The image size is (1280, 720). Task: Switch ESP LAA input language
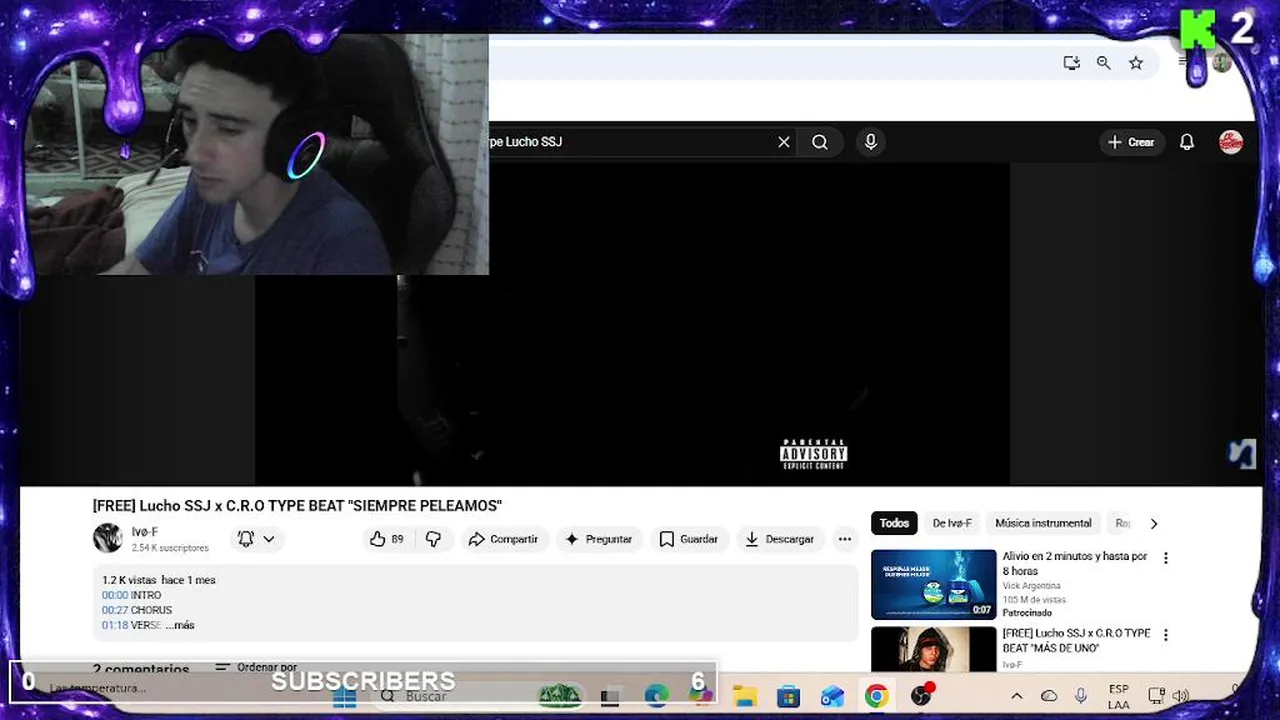coord(1119,696)
